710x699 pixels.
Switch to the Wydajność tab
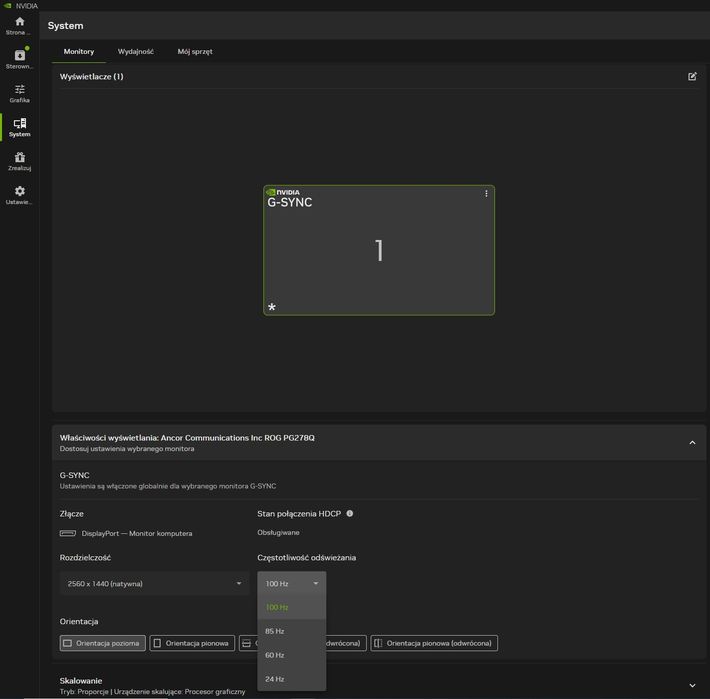pyautogui.click(x=135, y=52)
